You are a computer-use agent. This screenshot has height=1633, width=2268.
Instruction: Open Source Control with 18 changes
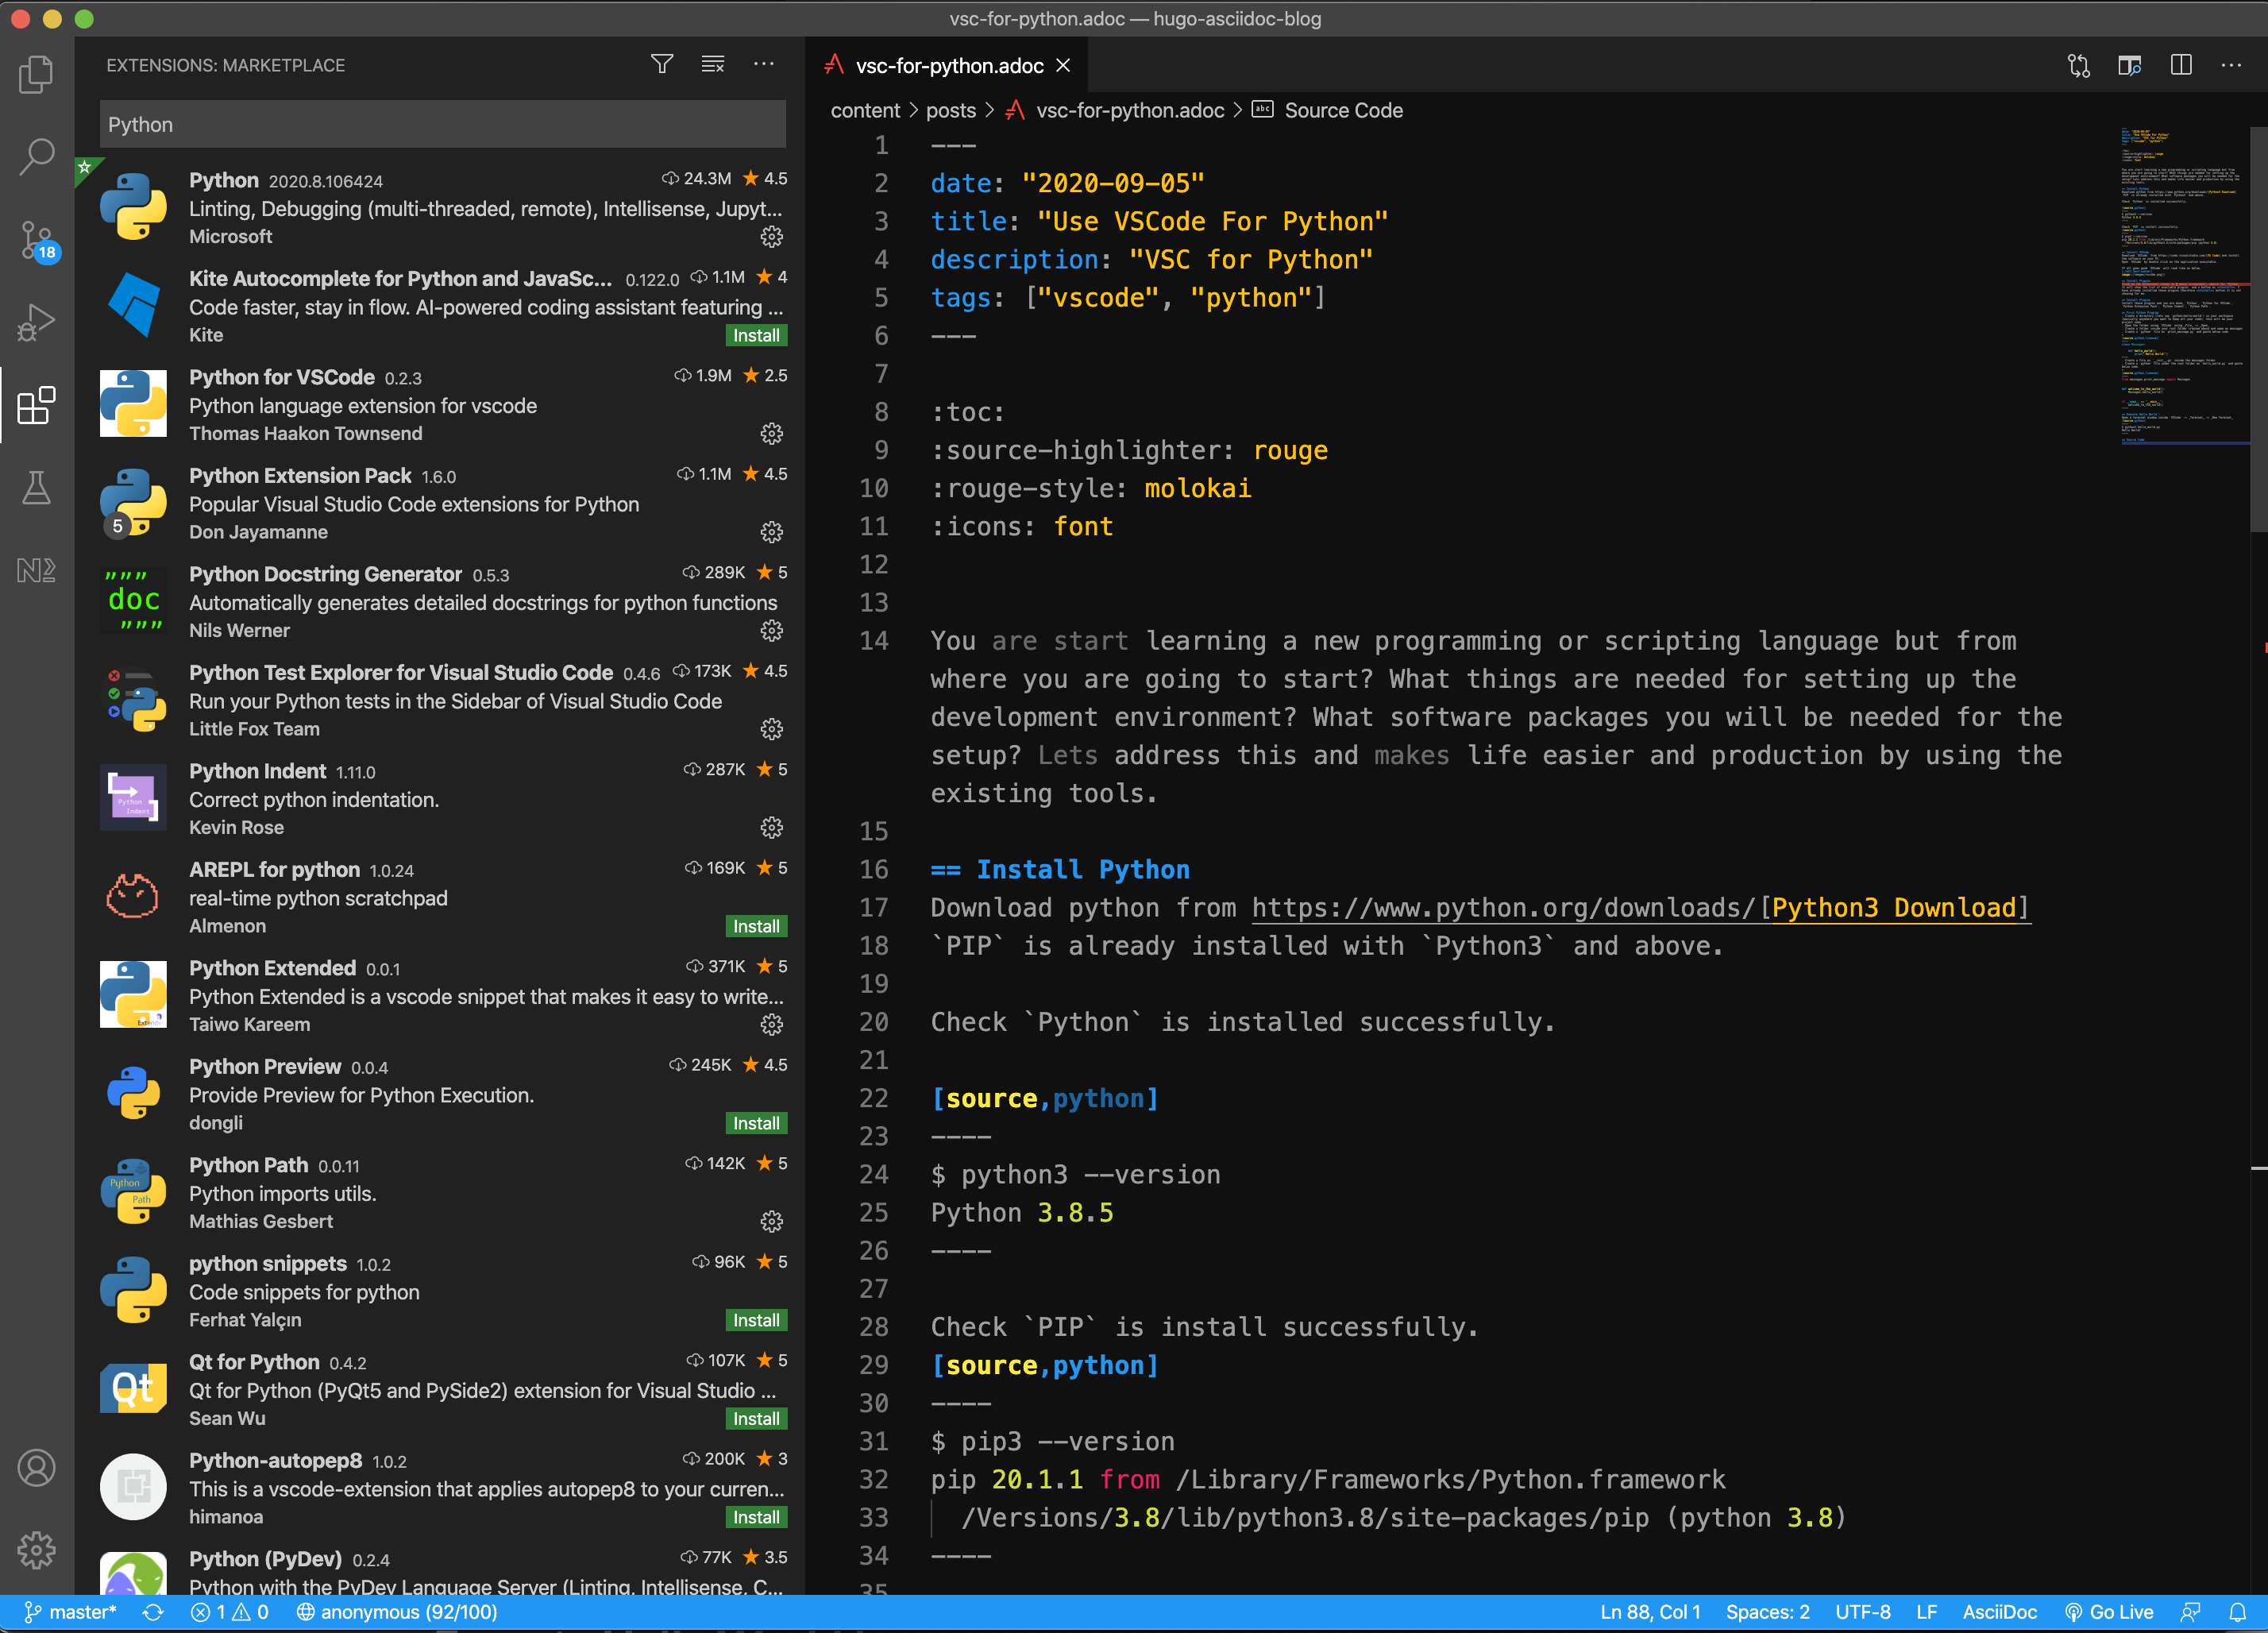pos(36,240)
